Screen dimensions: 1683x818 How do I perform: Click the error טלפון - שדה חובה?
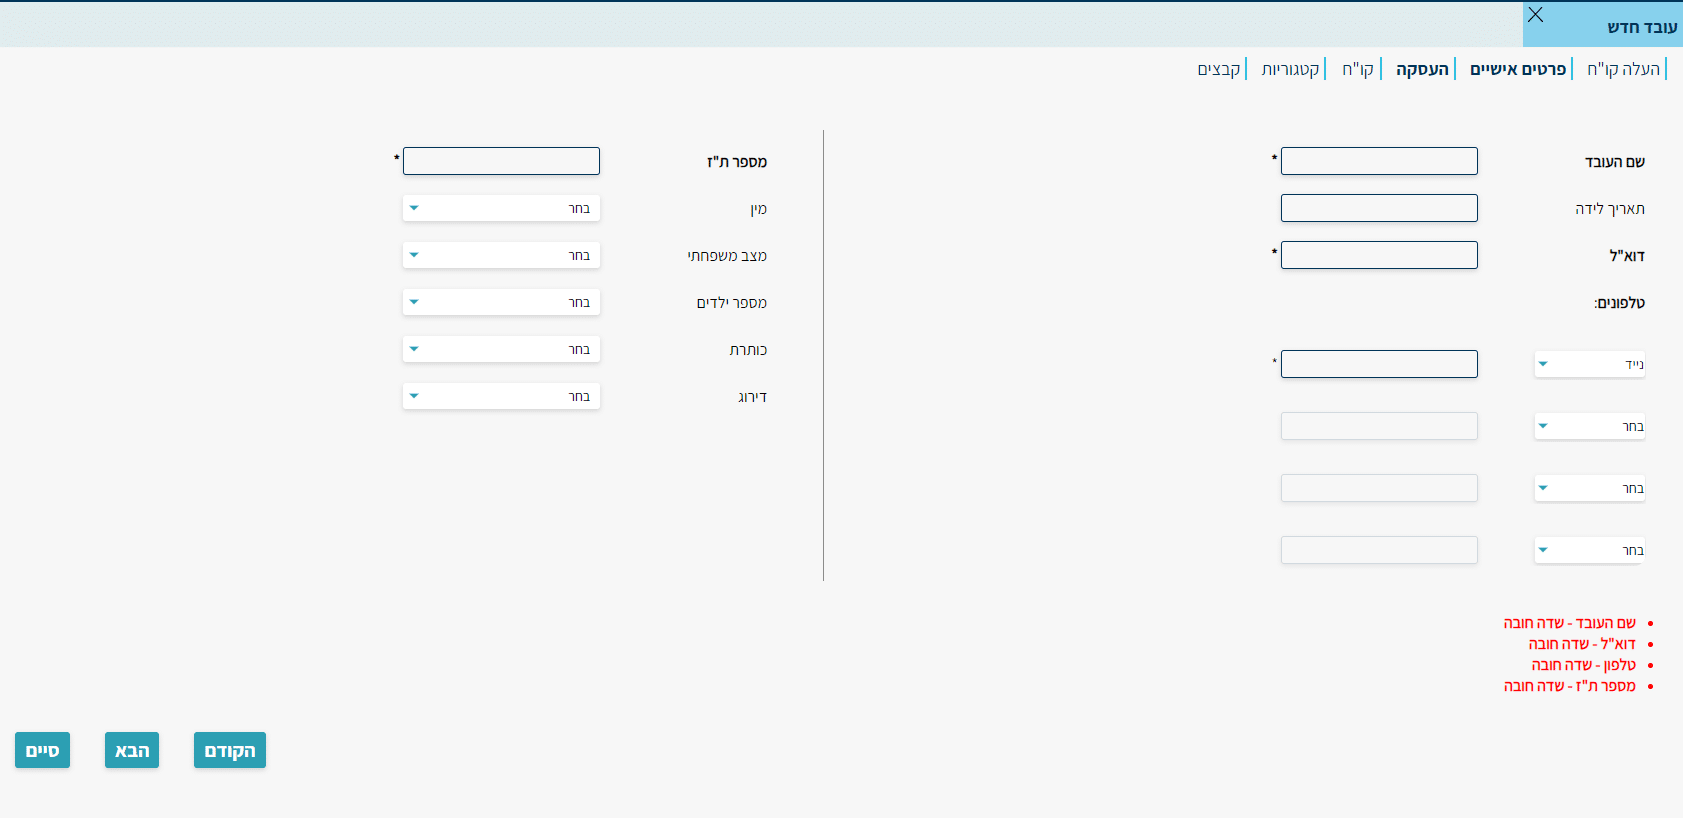(1584, 665)
